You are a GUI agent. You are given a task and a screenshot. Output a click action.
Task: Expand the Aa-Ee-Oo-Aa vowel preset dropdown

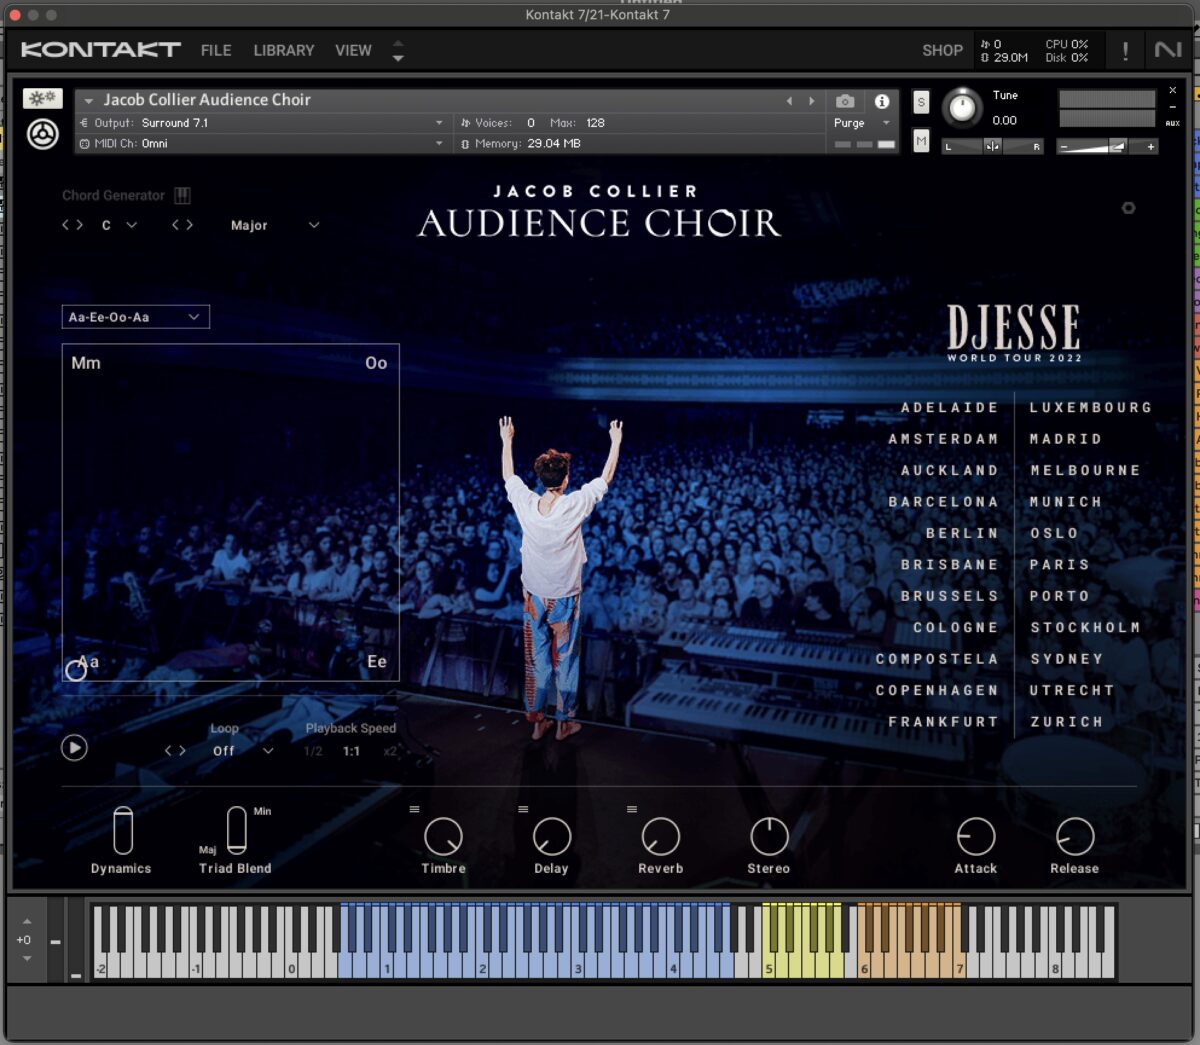135,317
